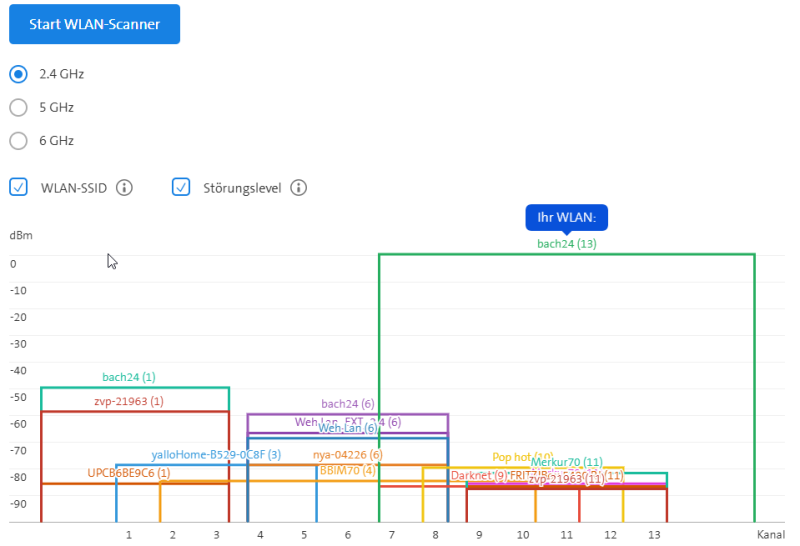Pick the yalloHome-B529-0C8F (3) network label
This screenshot has width=800, height=546.
tap(216, 455)
